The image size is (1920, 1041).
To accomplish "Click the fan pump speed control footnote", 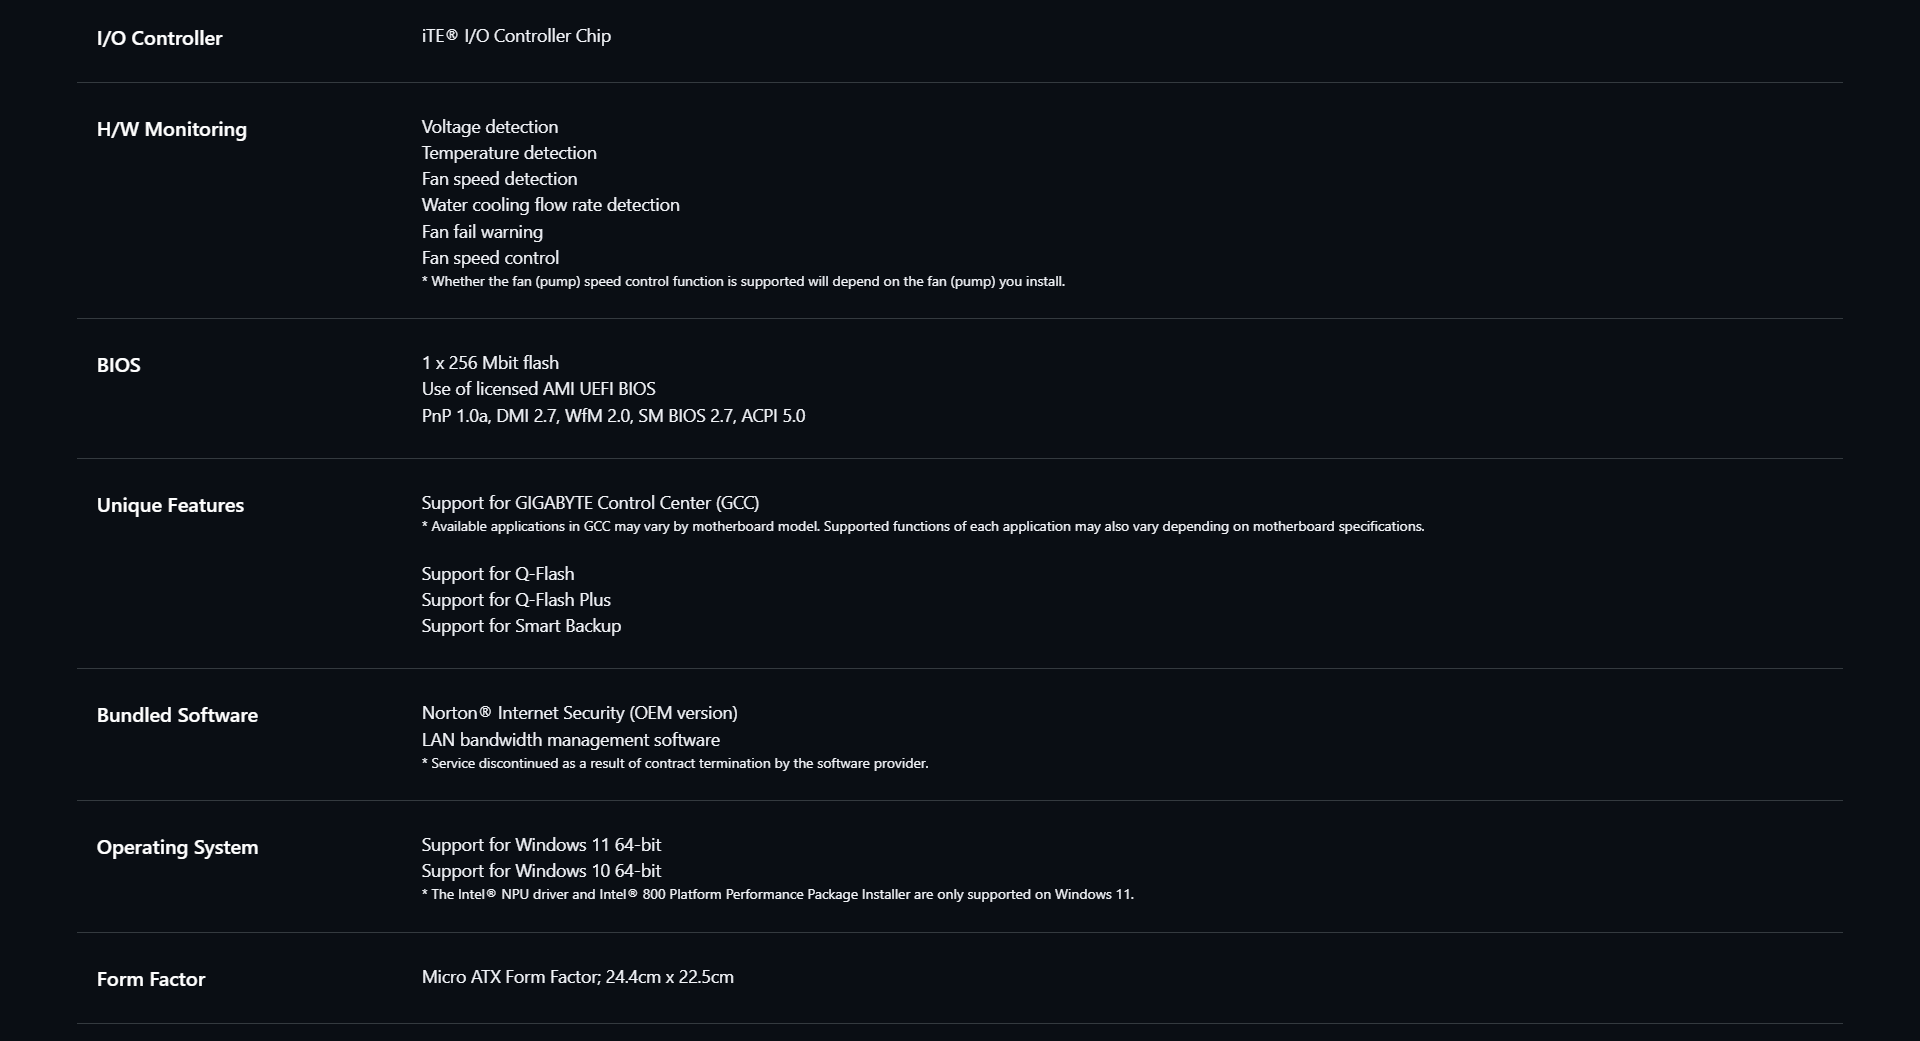I will [x=743, y=282].
